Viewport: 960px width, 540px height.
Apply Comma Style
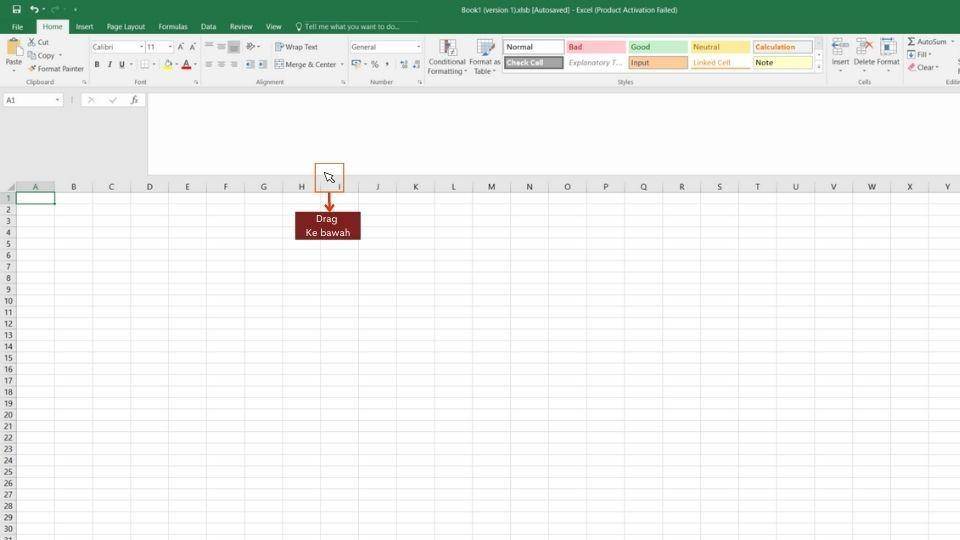(387, 64)
